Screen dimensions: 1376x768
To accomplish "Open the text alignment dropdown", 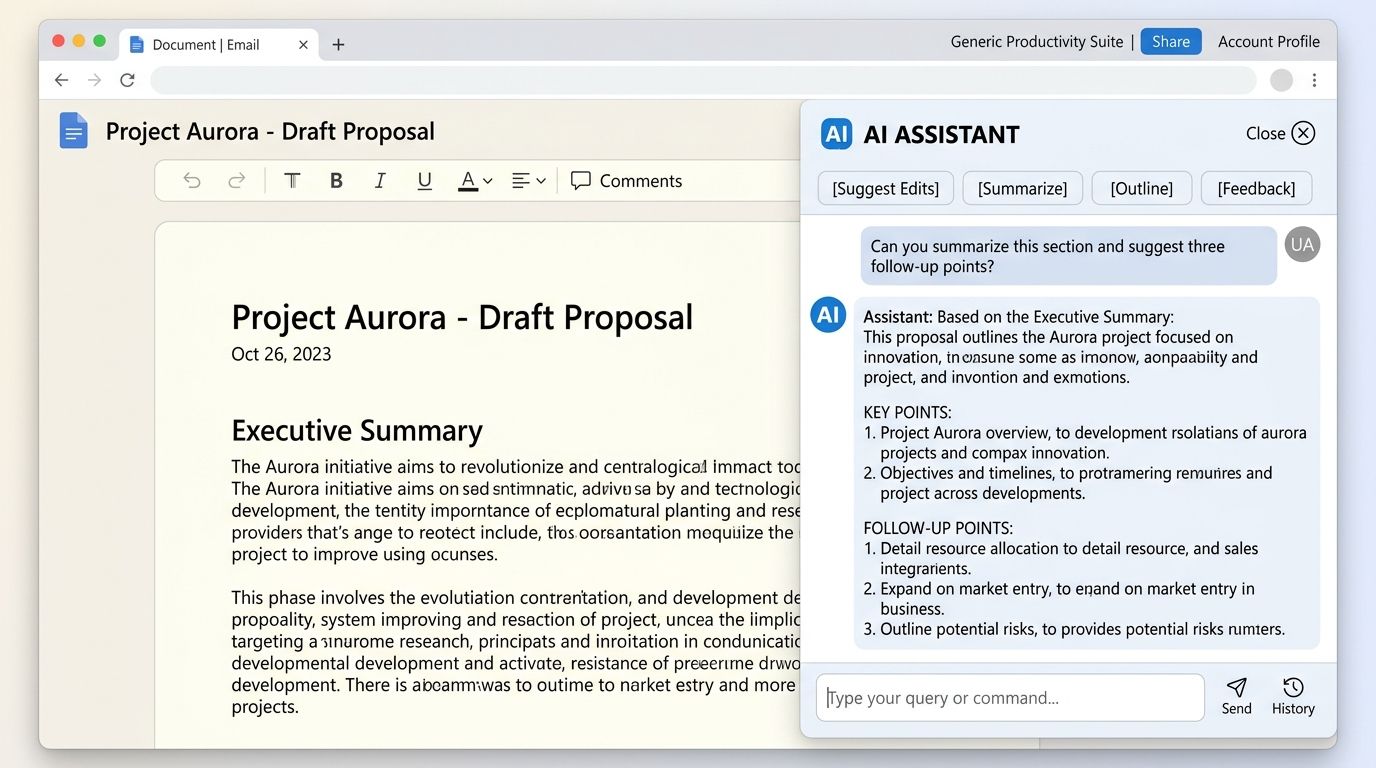I will pos(528,181).
